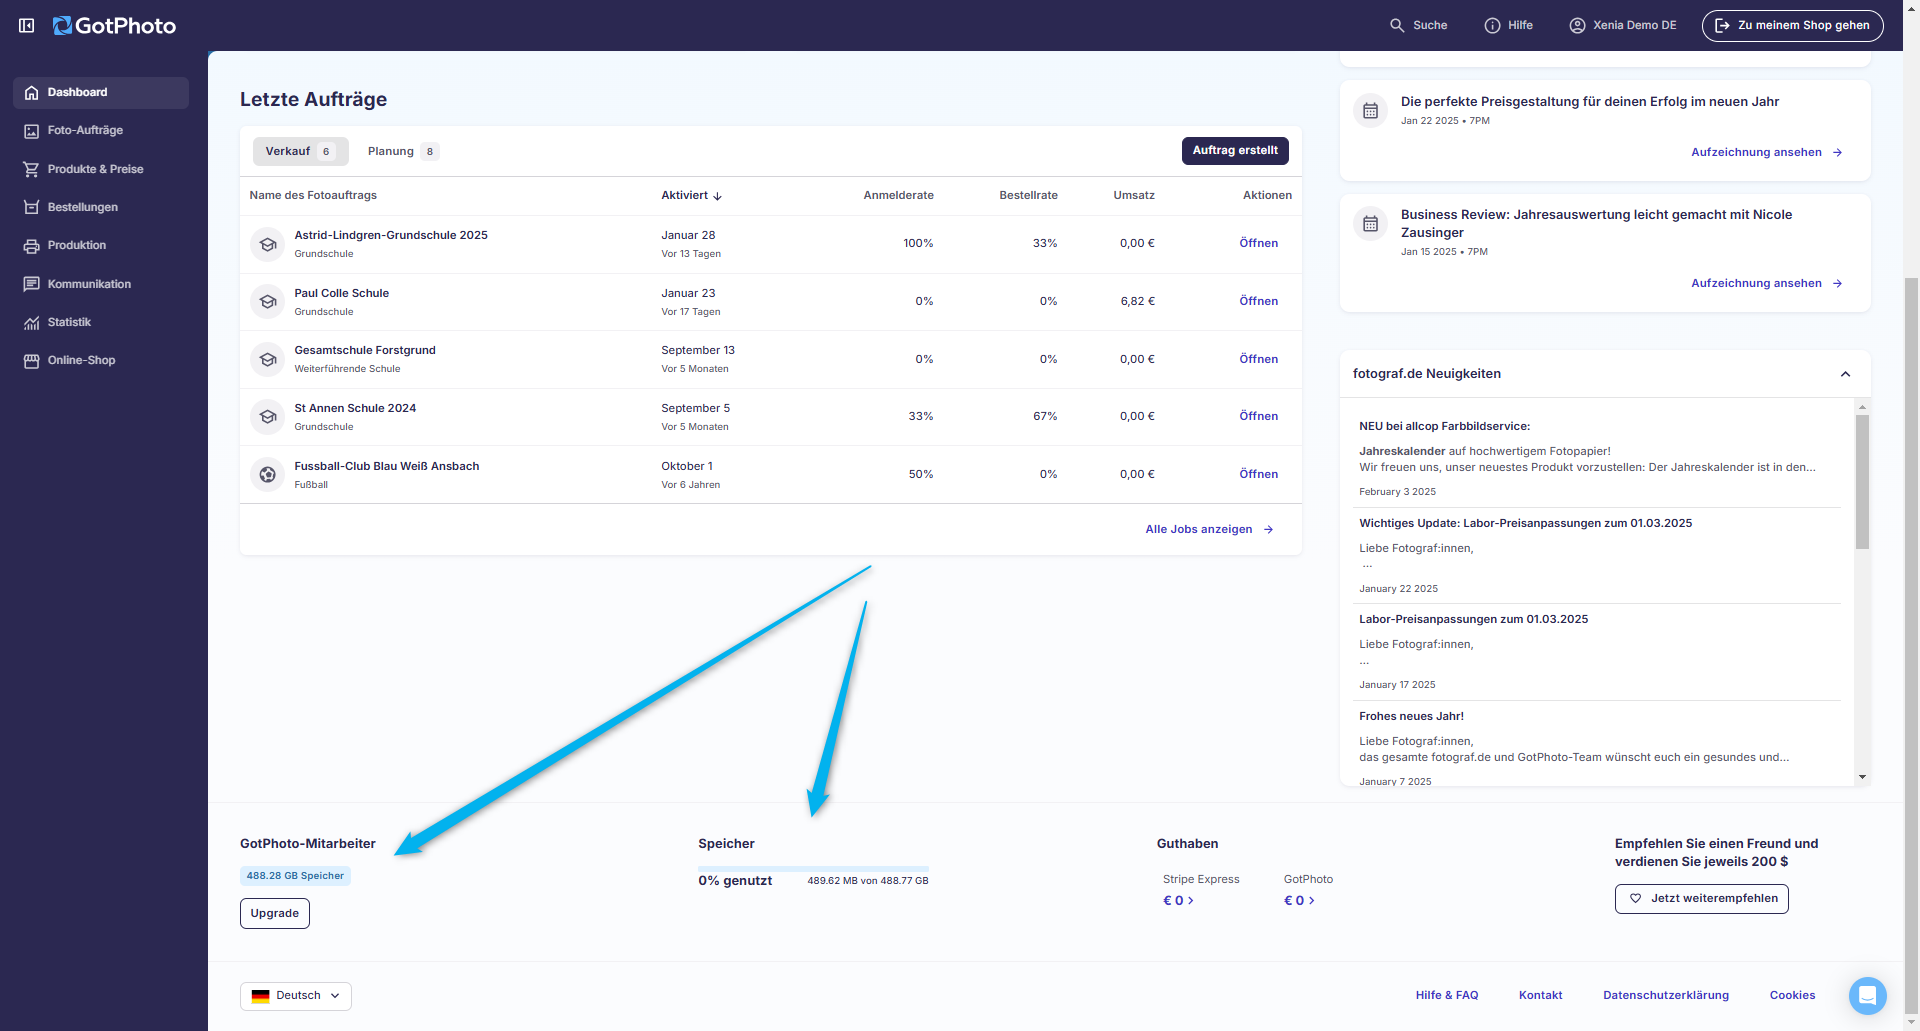Open Bestellungen in the sidebar
Viewport: 1920px width, 1031px height.
82,207
